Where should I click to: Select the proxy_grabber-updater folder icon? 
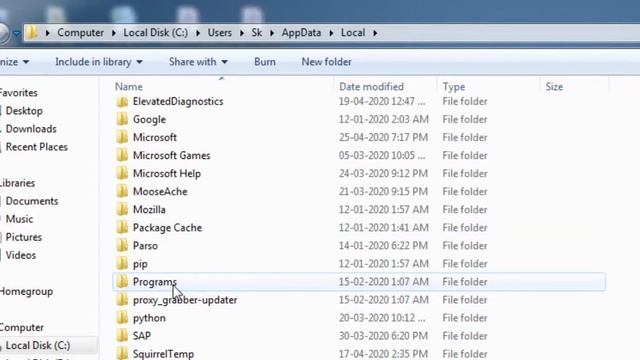tap(122, 300)
